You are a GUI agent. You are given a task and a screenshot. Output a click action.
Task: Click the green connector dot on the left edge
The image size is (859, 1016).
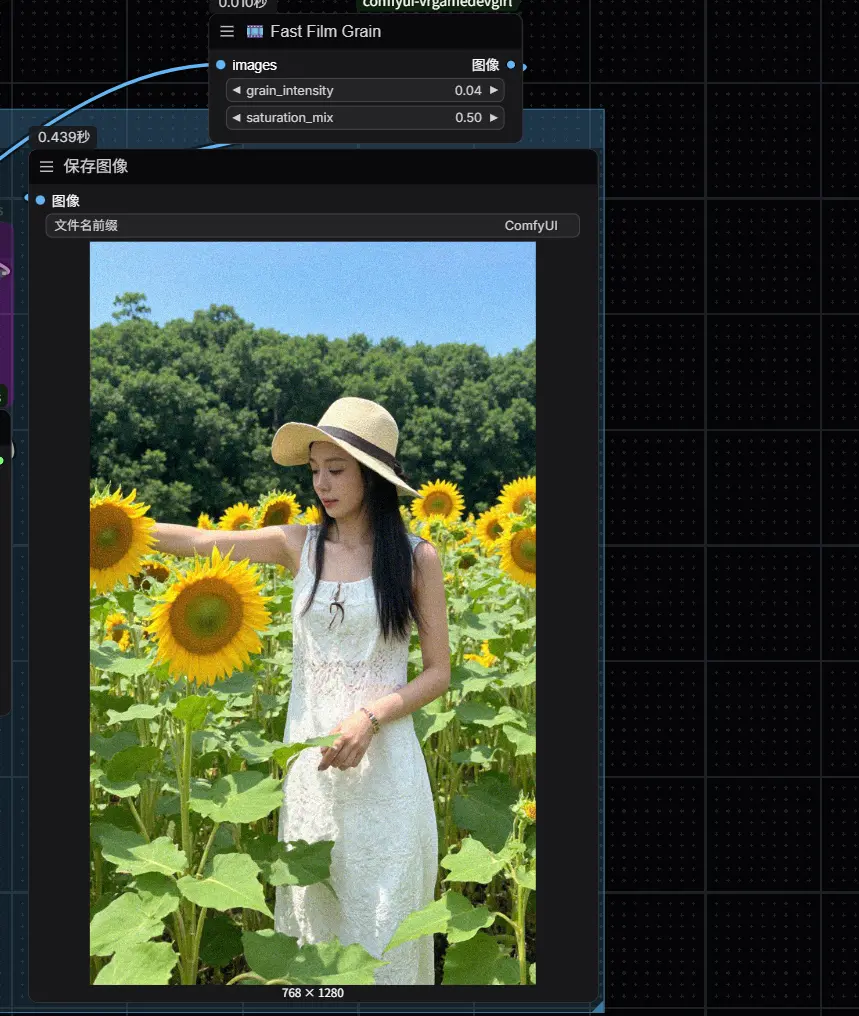pos(1,460)
